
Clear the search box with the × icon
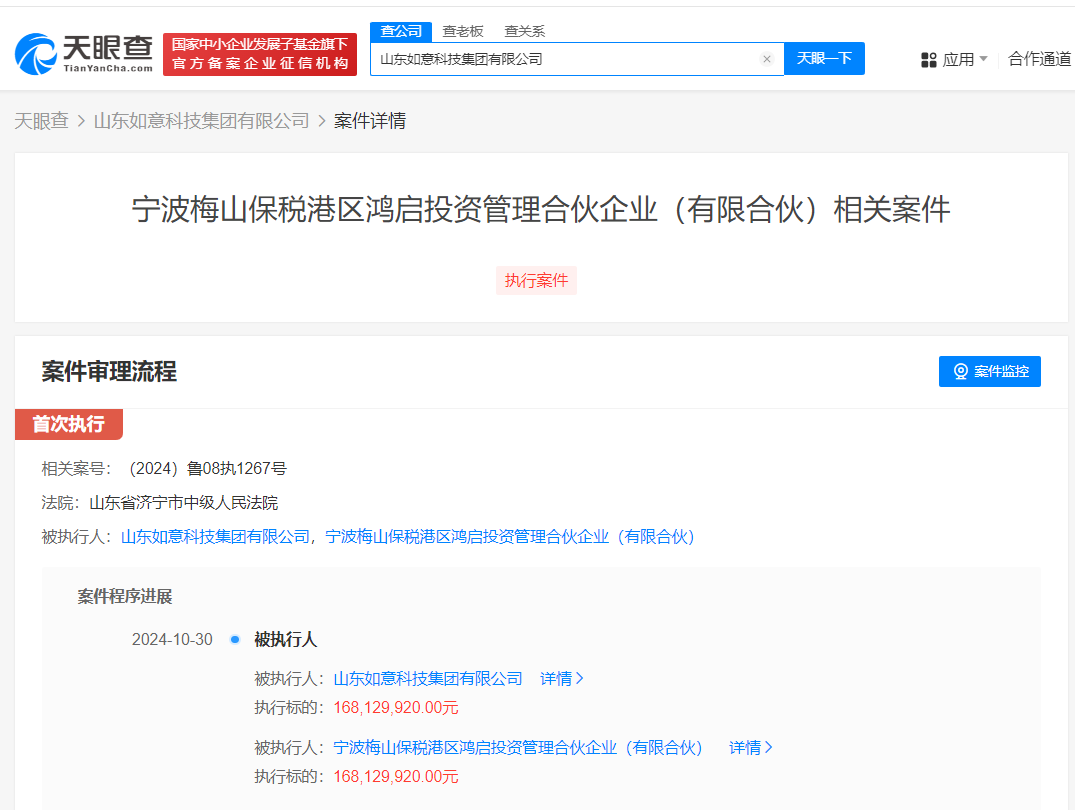(x=767, y=59)
